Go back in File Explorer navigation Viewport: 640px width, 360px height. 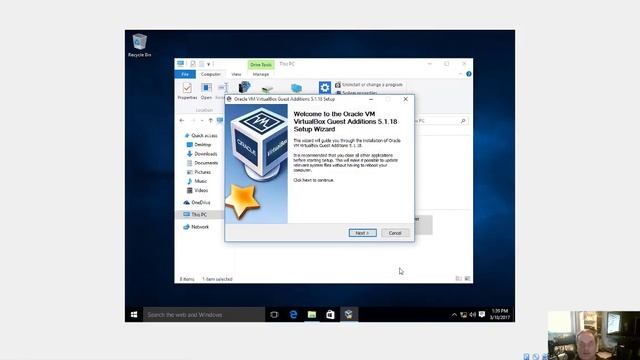[182, 120]
